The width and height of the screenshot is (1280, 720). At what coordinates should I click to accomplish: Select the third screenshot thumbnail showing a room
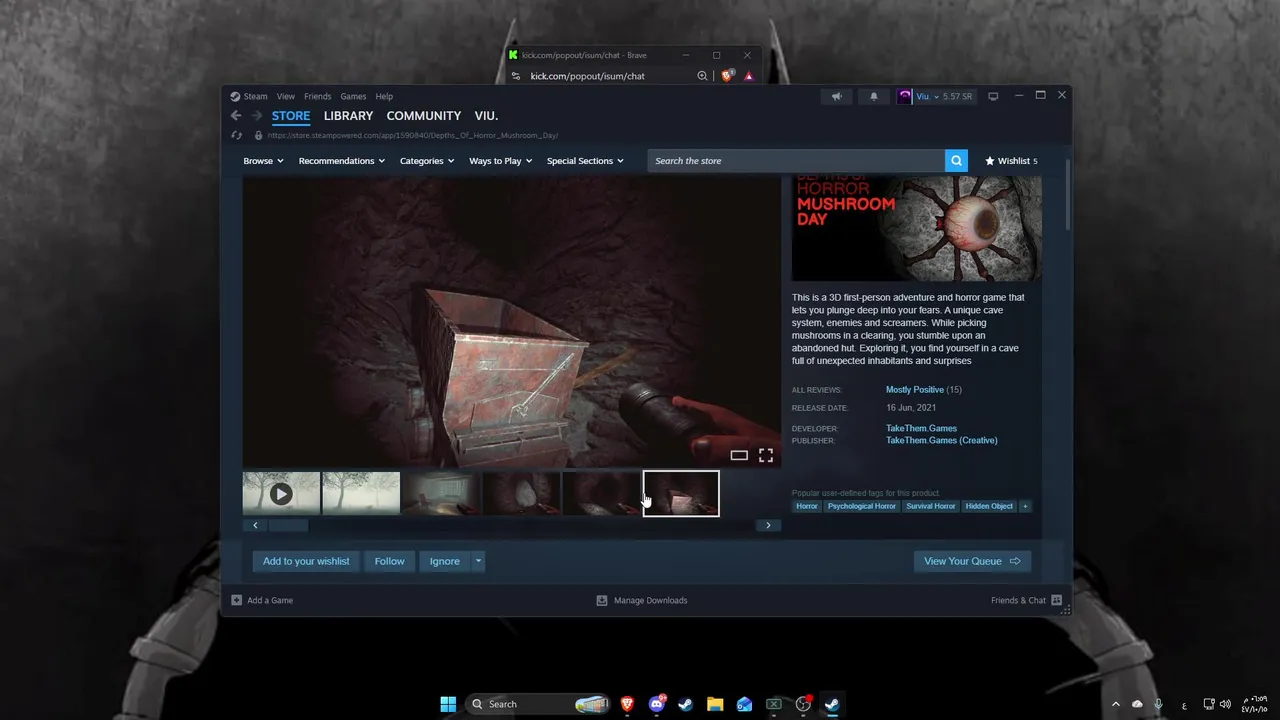441,494
